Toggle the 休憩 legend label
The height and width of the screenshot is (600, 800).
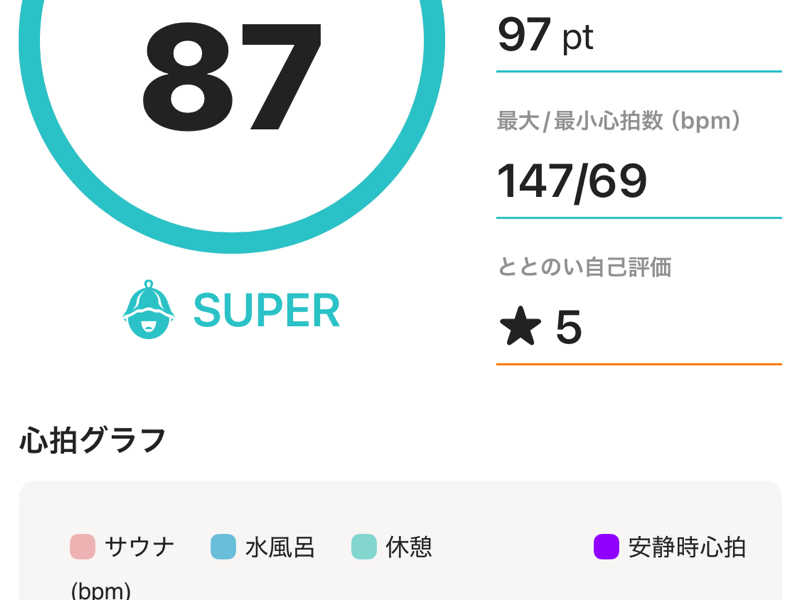409,547
